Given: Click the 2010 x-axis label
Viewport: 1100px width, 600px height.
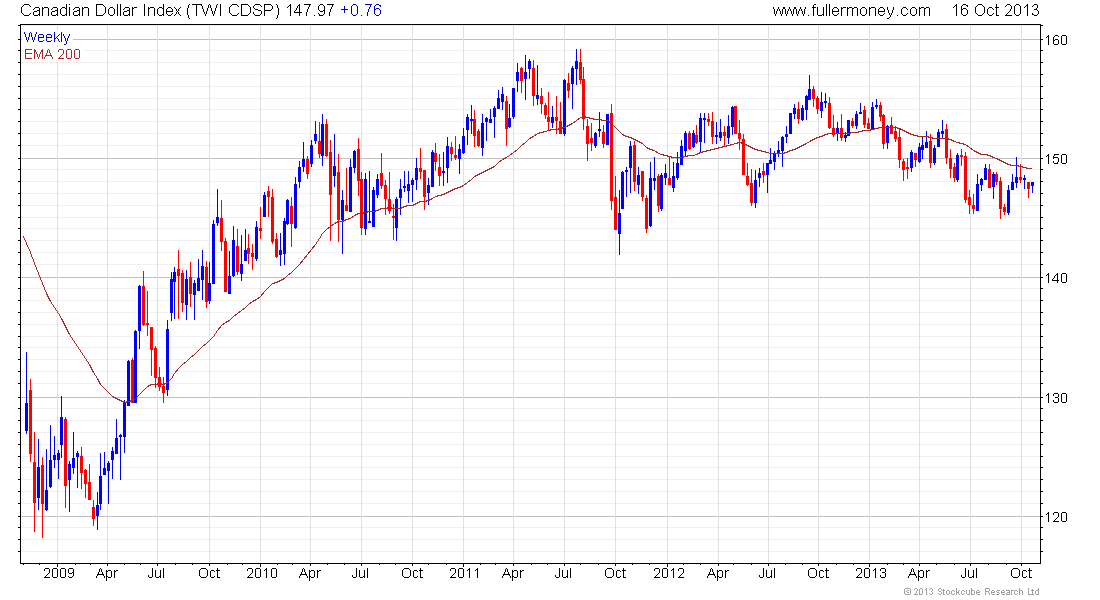Looking at the screenshot, I should click(x=262, y=573).
